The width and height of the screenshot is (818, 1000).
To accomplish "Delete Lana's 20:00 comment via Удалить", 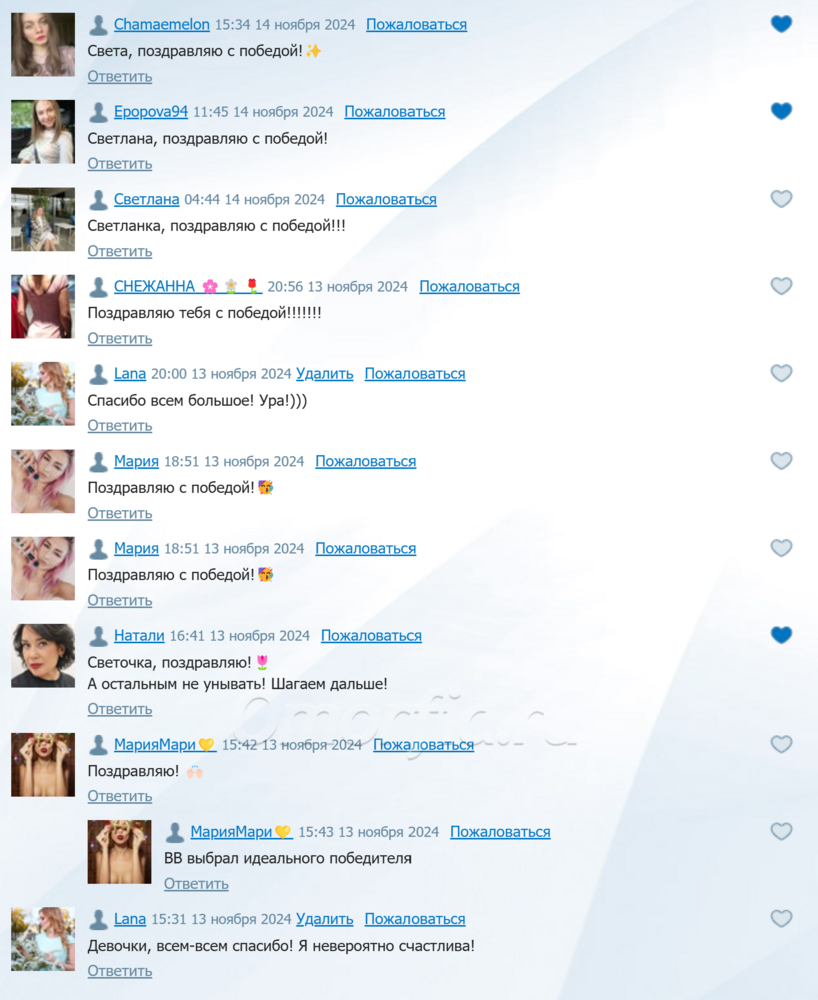I will [x=325, y=374].
